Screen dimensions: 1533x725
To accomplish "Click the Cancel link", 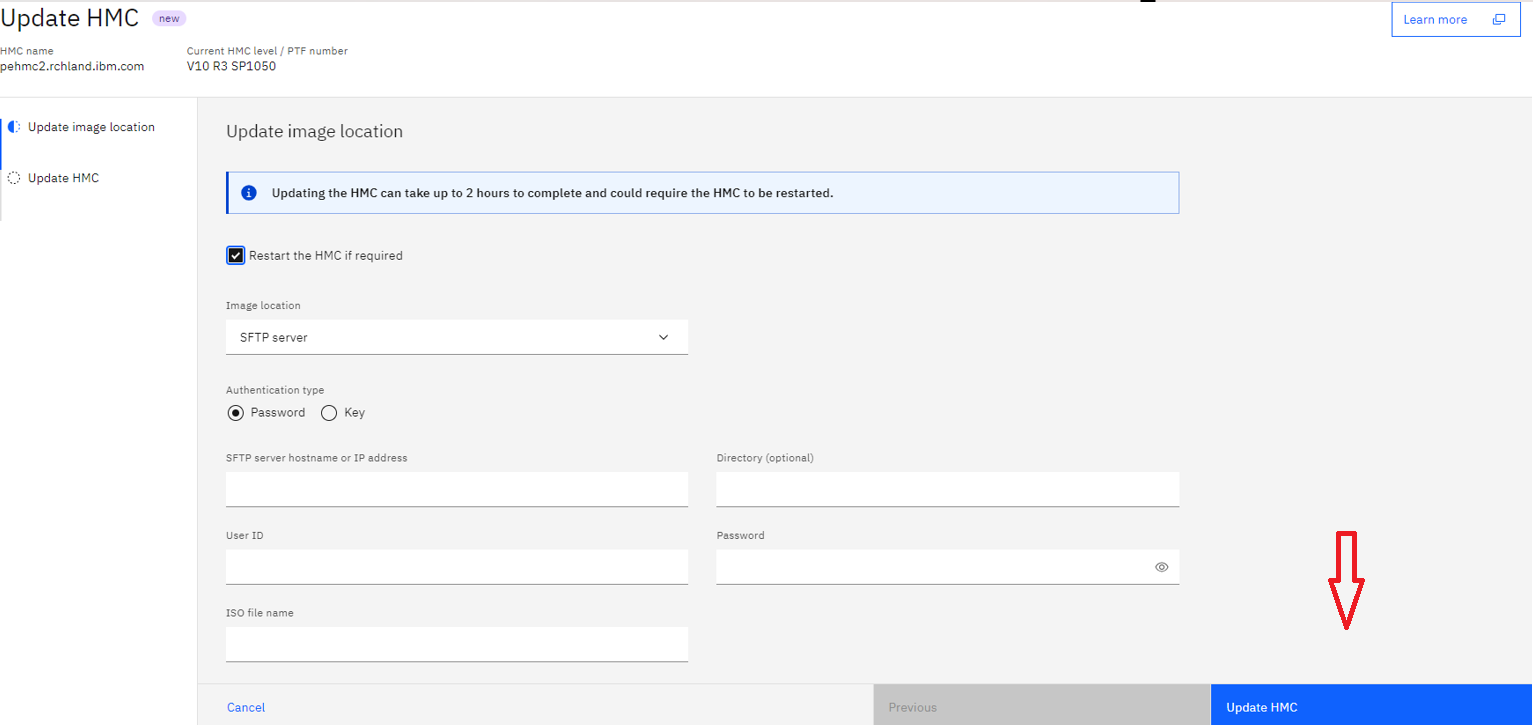I will 246,707.
